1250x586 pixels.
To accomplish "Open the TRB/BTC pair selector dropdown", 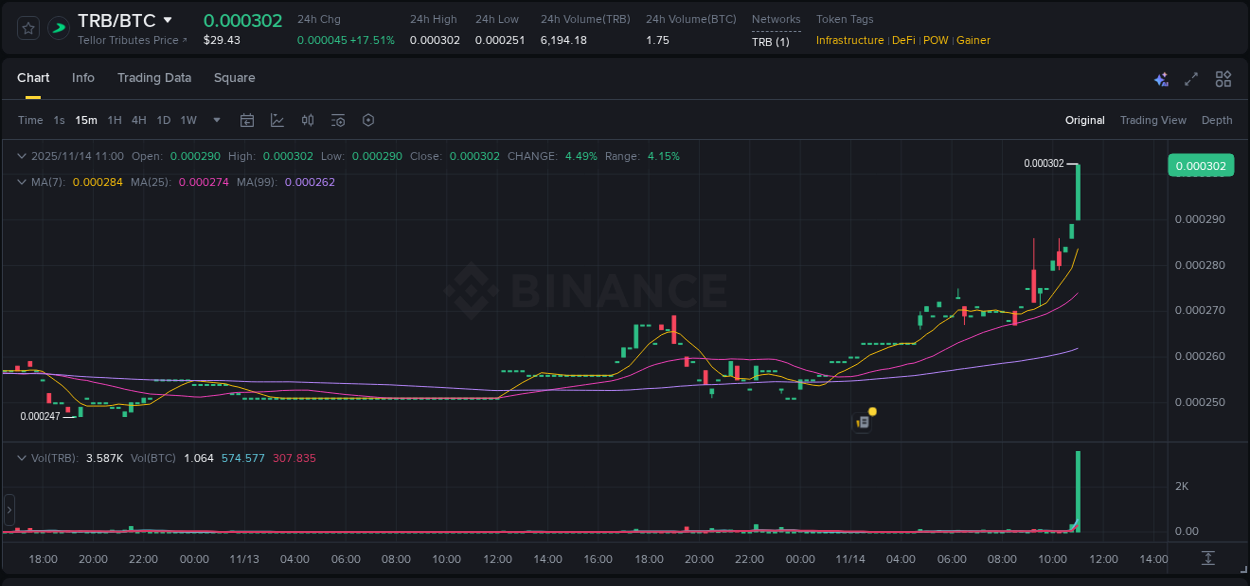I will coord(168,19).
